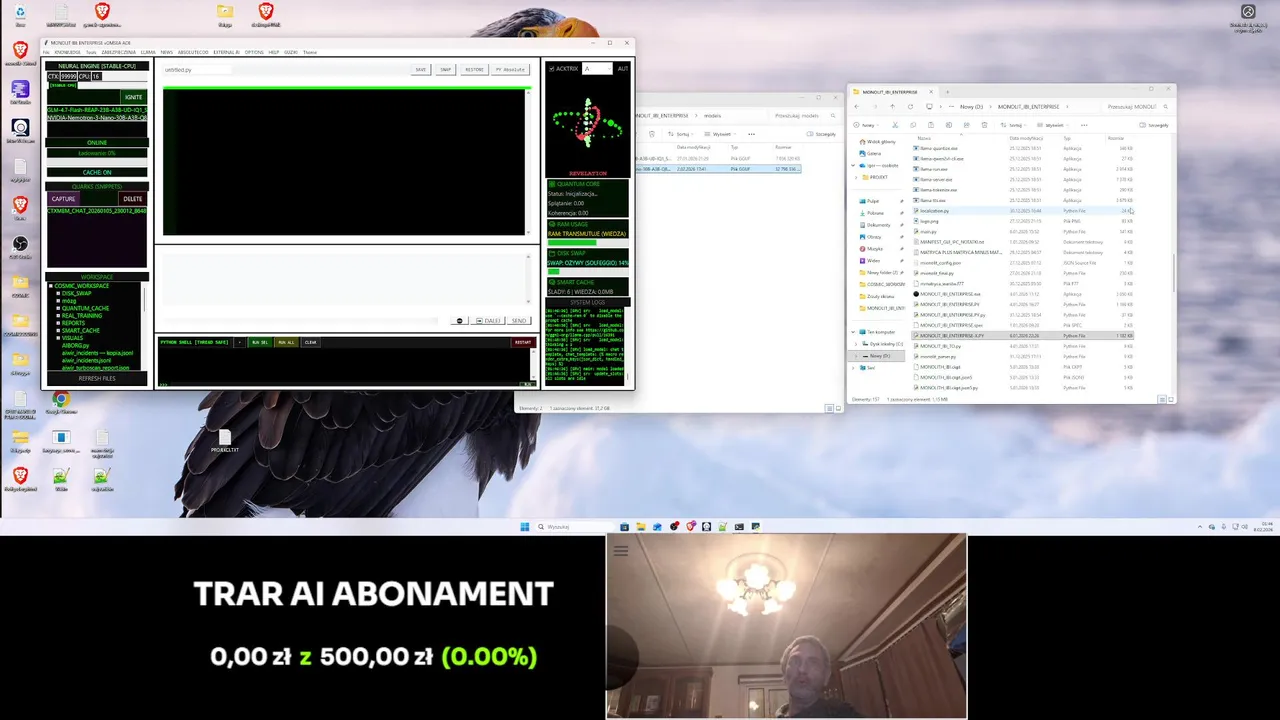Click RUN SEL in Python shell
Viewport: 1280px width, 720px height.
coord(259,342)
